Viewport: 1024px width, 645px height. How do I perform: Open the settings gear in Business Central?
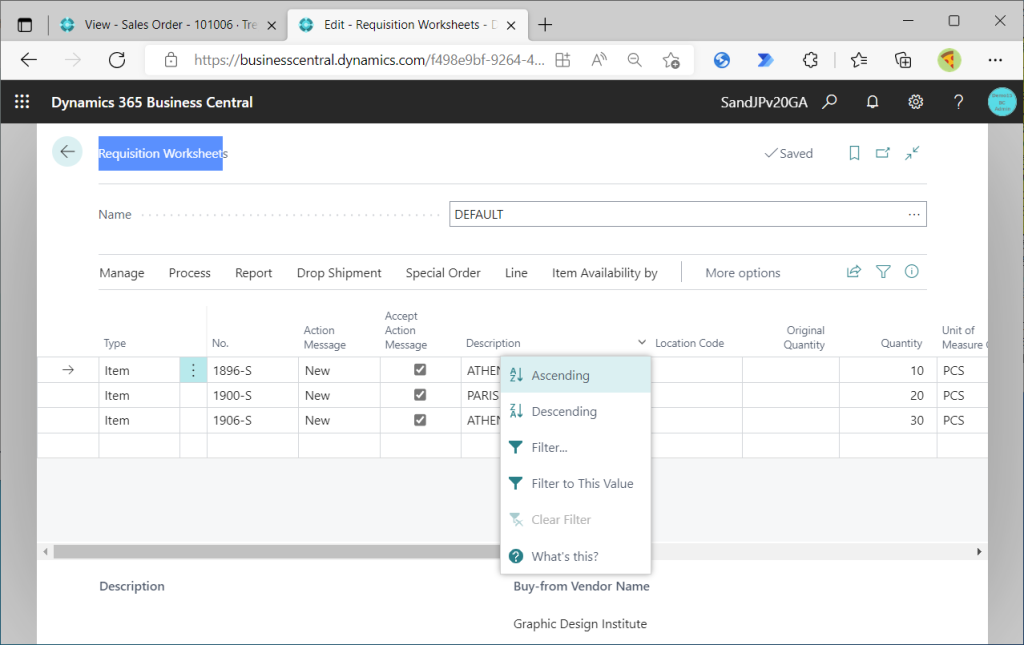pyautogui.click(x=916, y=102)
